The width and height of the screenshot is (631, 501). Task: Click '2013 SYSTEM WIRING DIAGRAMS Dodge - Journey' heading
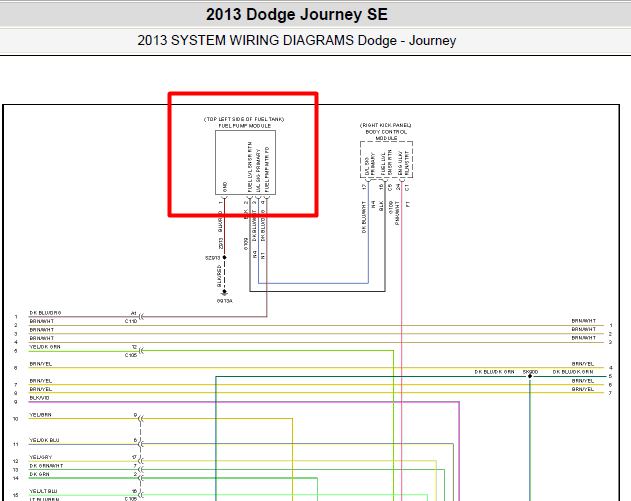297,41
